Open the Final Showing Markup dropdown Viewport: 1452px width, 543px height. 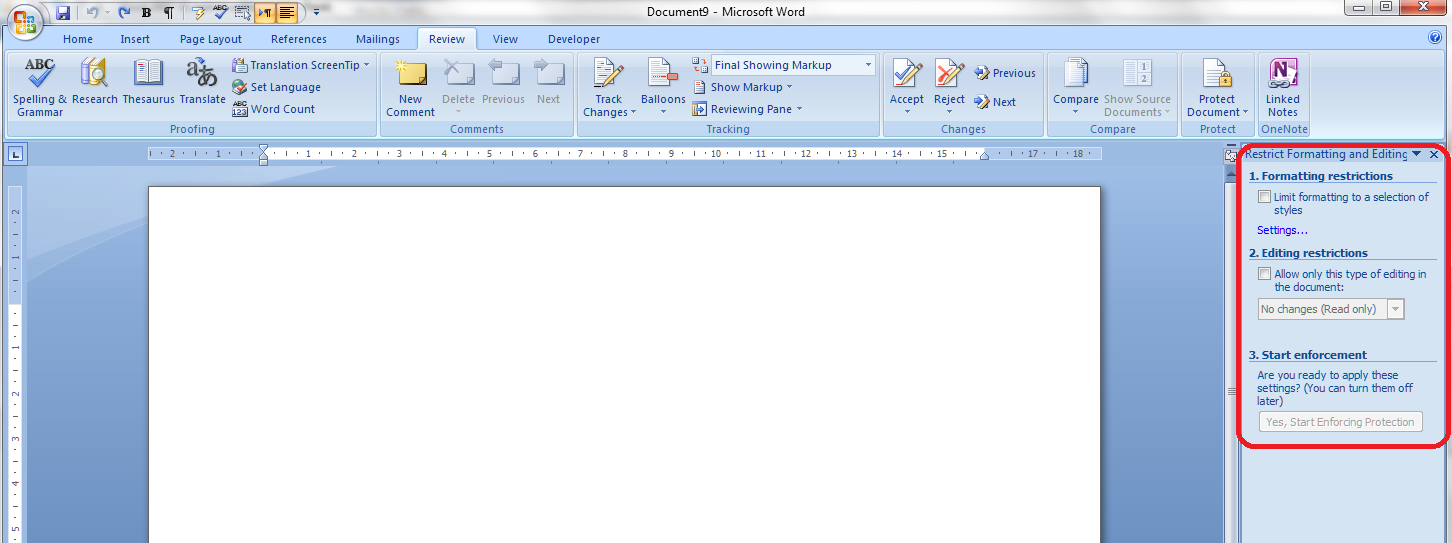tap(792, 65)
